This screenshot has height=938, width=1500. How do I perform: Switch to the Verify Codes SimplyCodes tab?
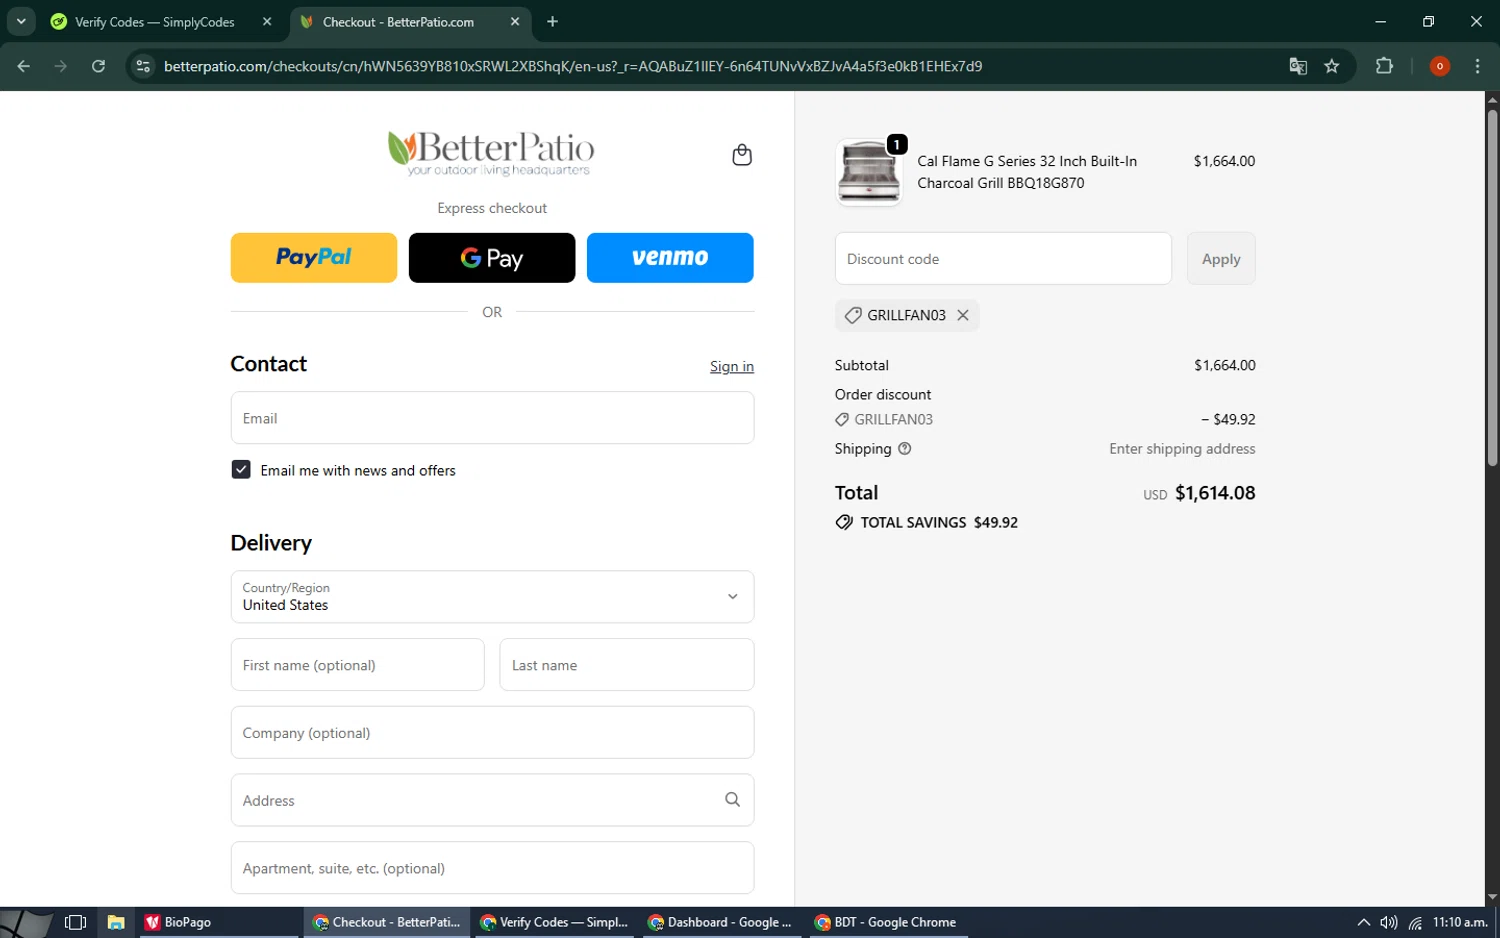click(155, 21)
